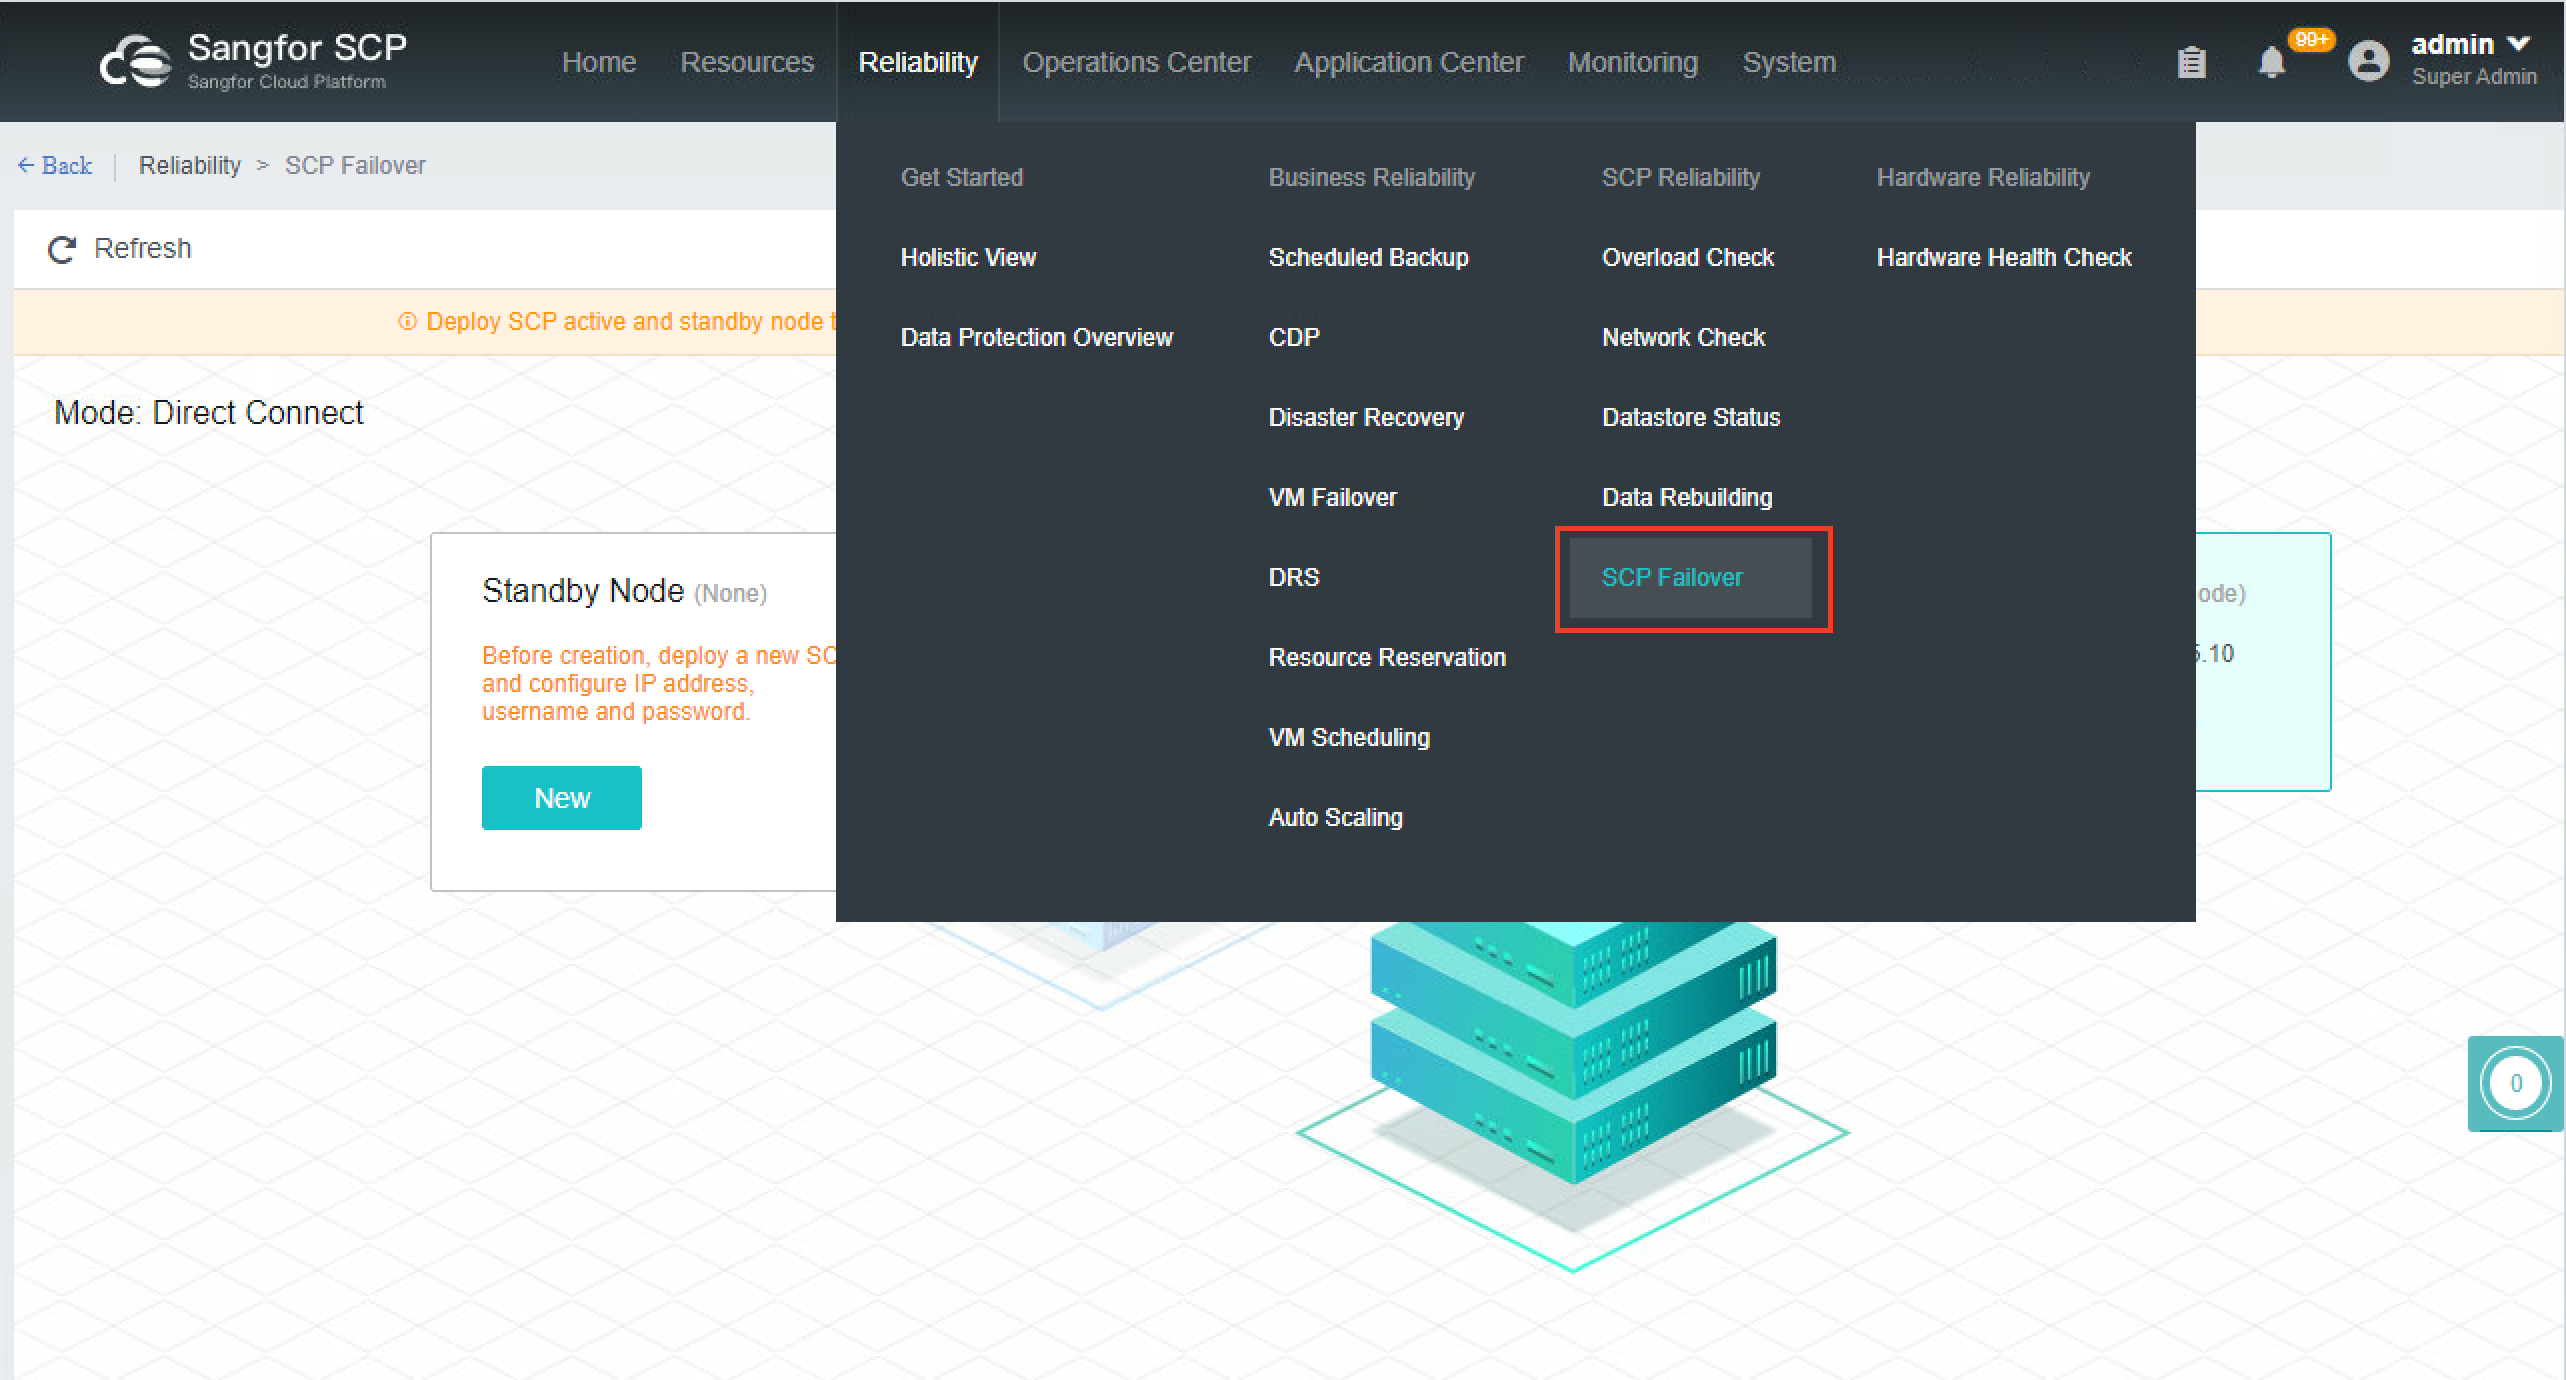
Task: Click the admin user avatar icon
Action: point(2368,62)
